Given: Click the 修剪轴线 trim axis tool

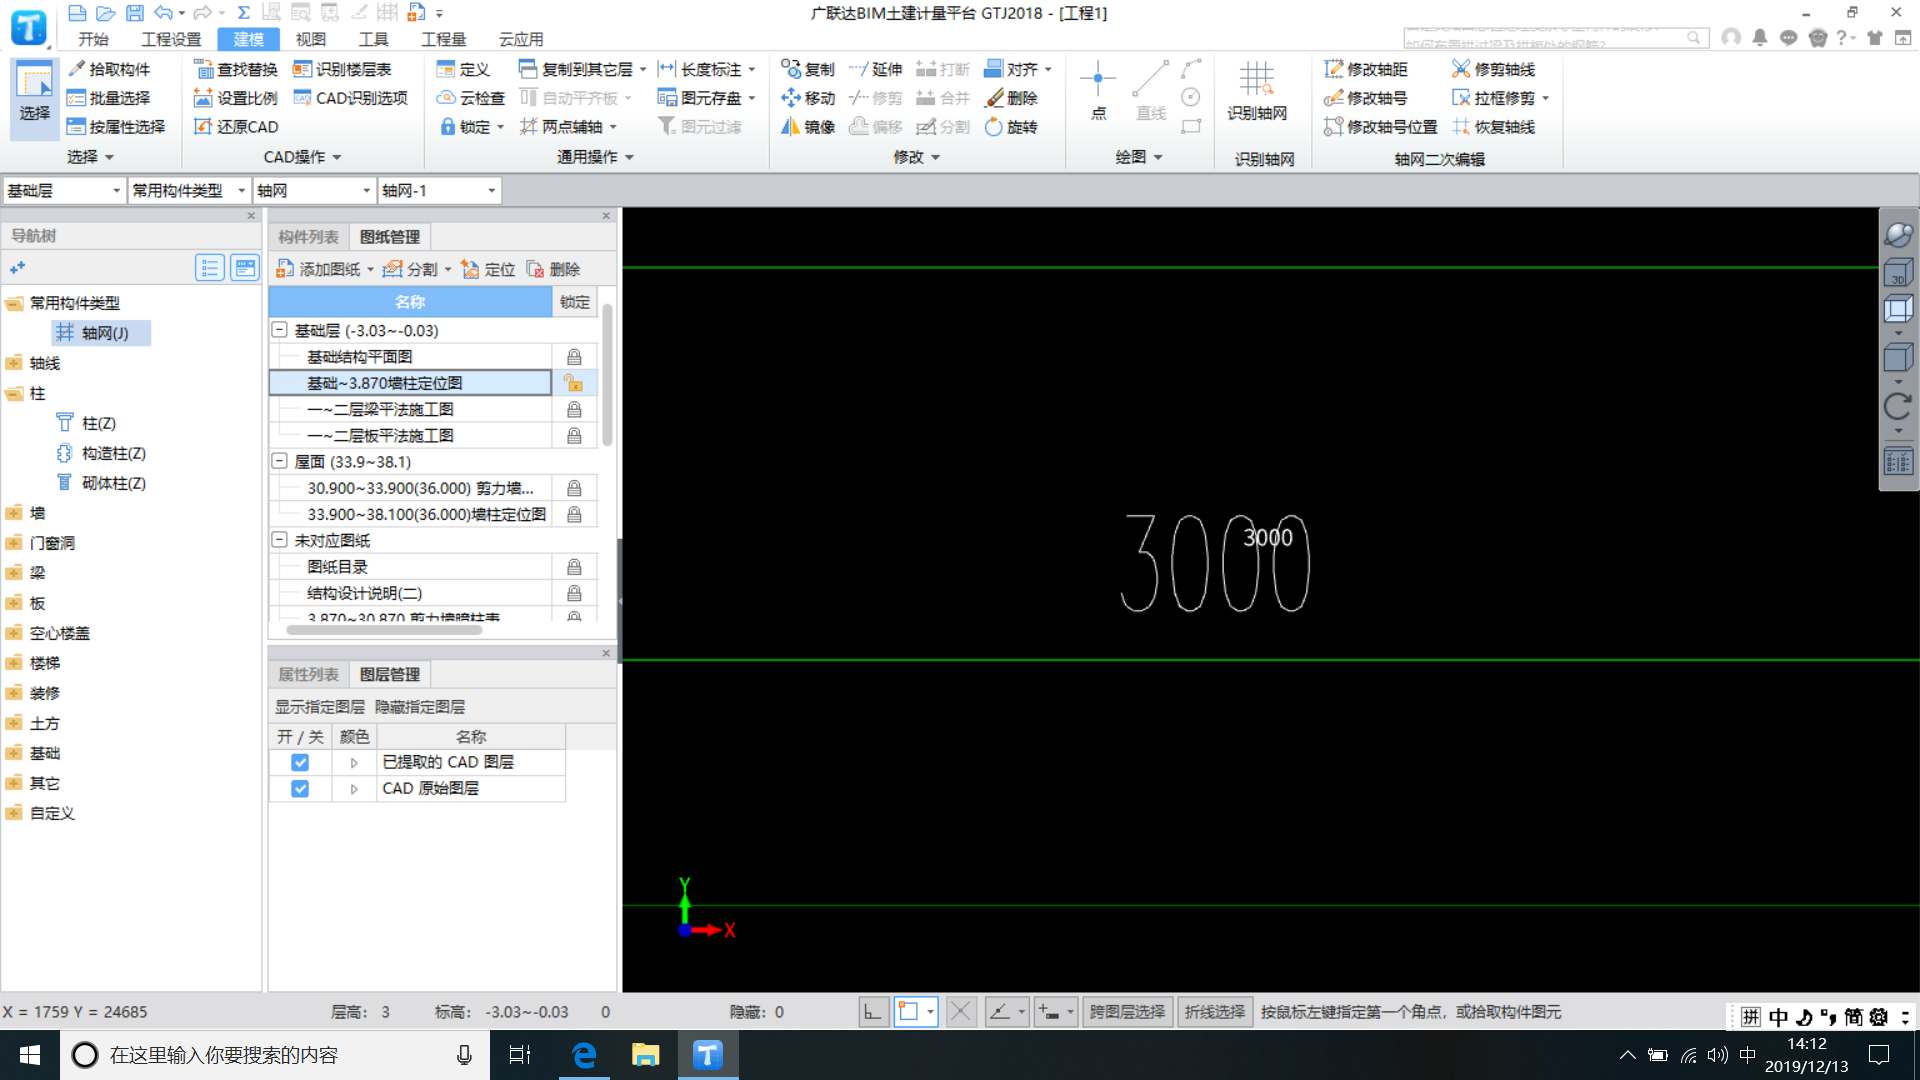Looking at the screenshot, I should (x=1494, y=69).
